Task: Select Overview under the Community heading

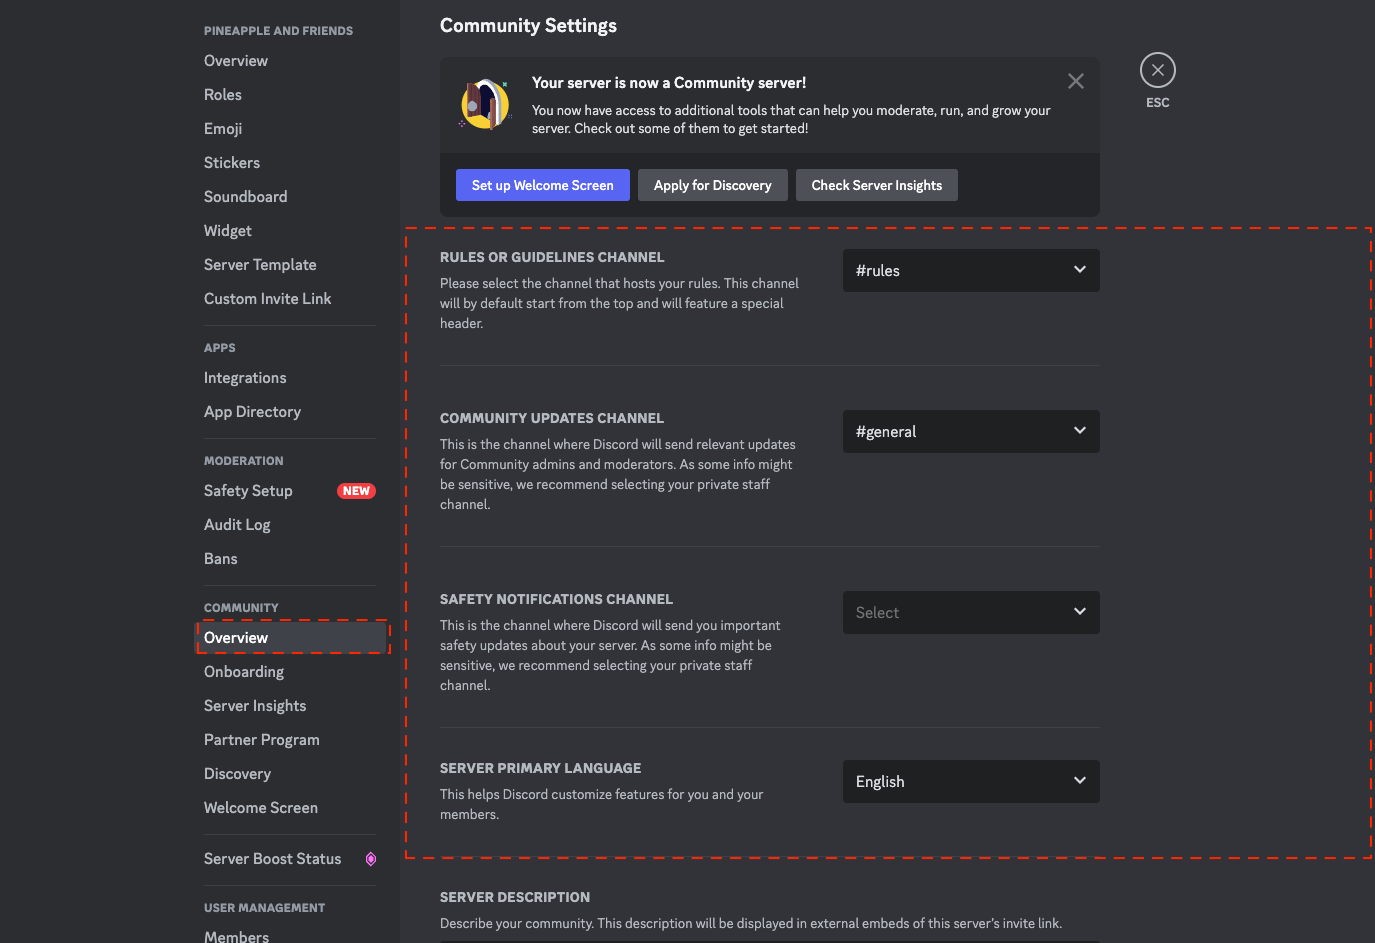Action: tap(236, 637)
